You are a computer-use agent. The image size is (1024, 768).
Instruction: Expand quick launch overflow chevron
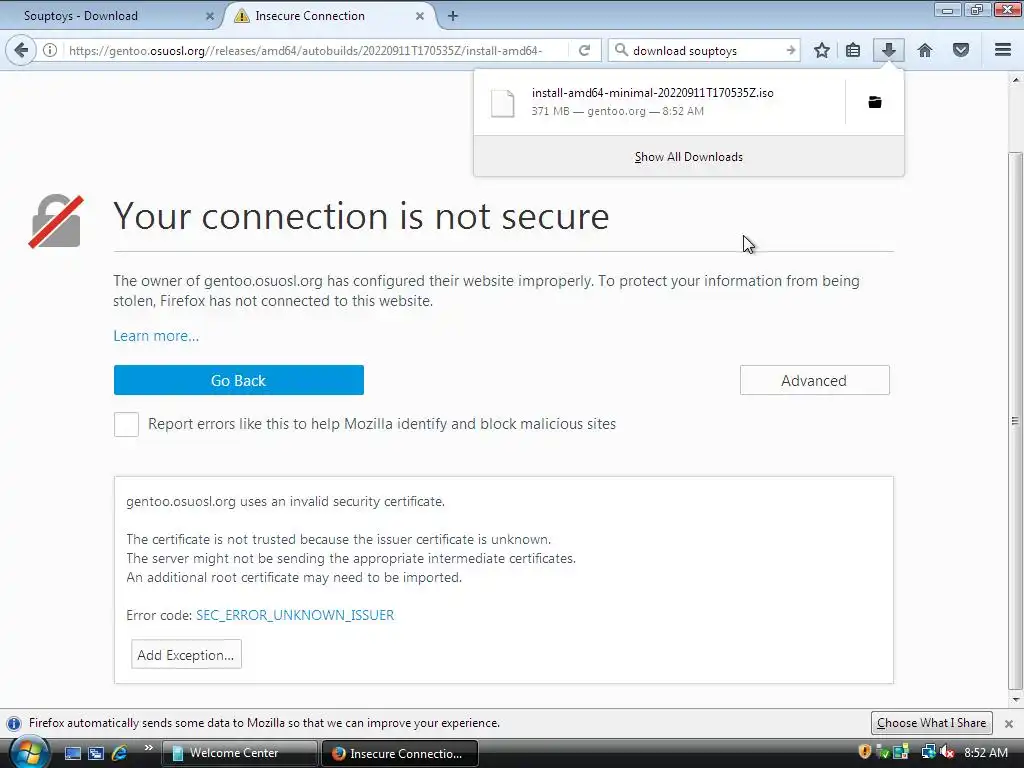point(148,748)
